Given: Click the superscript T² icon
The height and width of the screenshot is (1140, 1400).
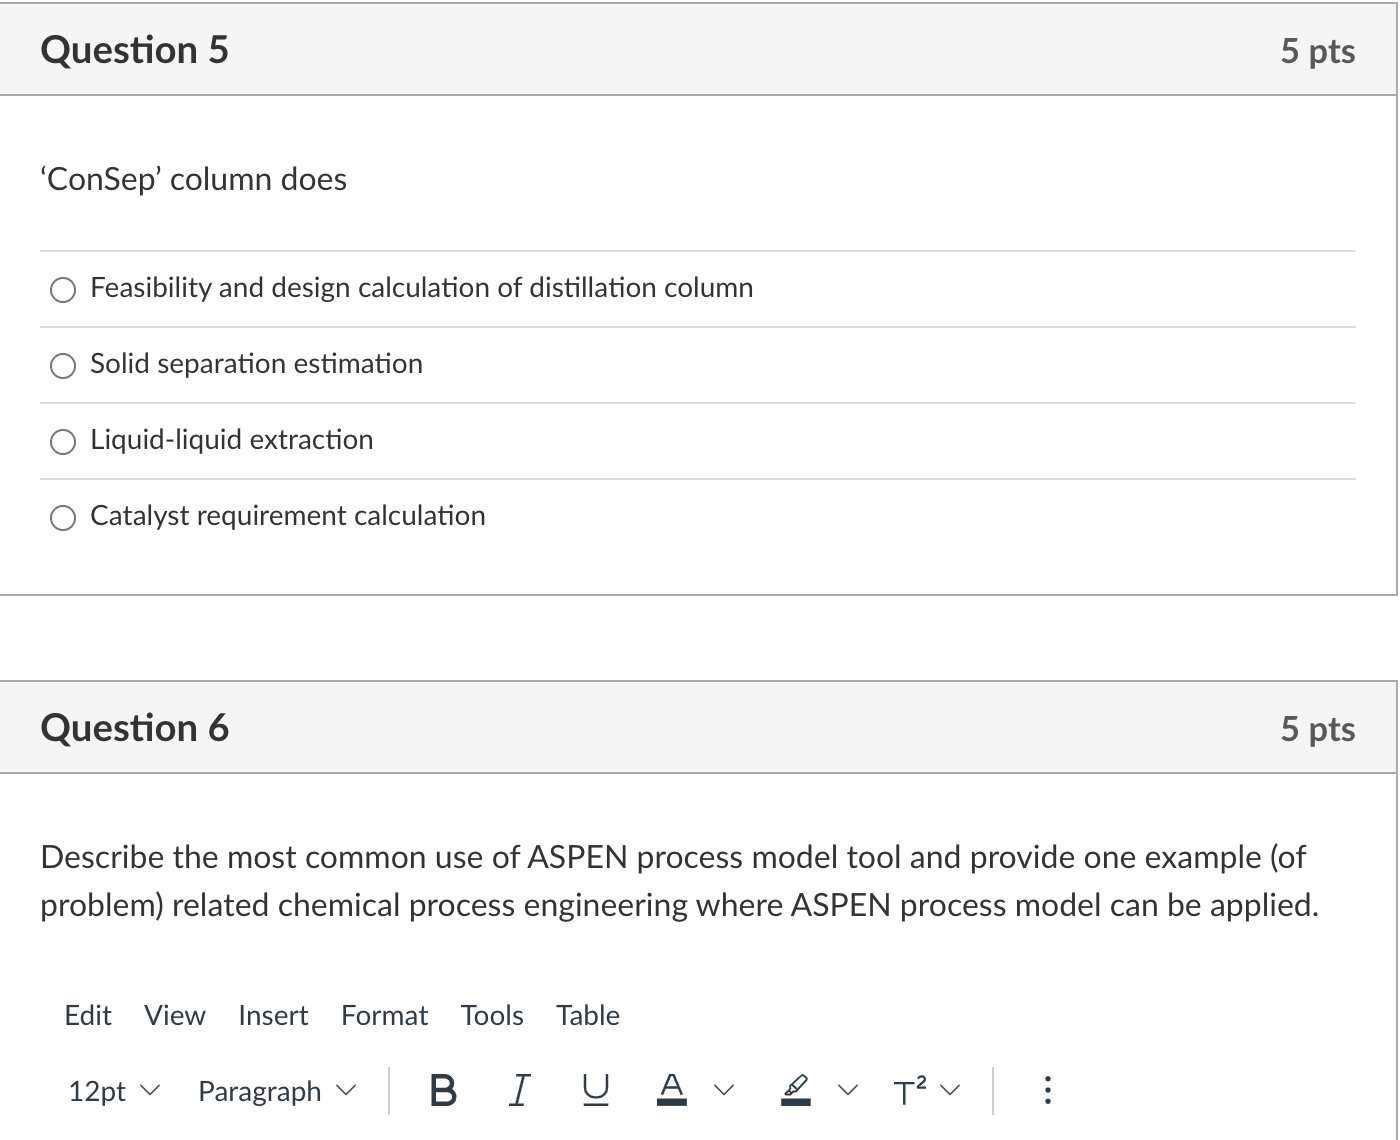Looking at the screenshot, I should (910, 1090).
